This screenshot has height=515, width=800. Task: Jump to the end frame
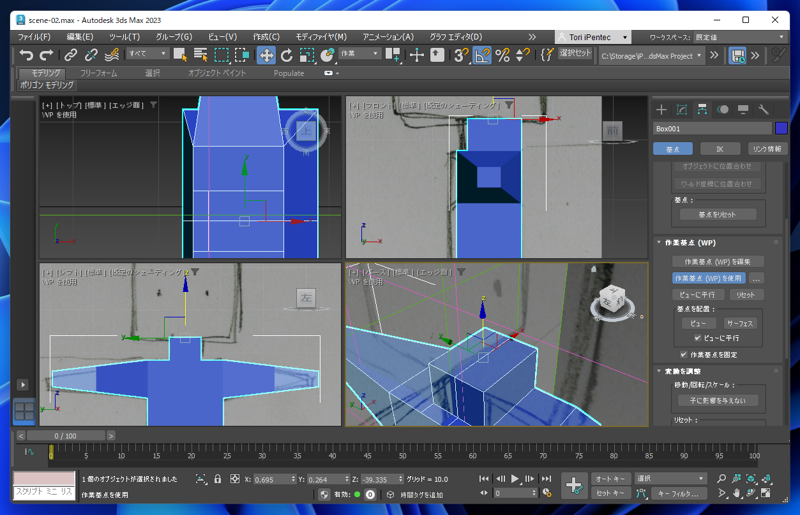(546, 478)
